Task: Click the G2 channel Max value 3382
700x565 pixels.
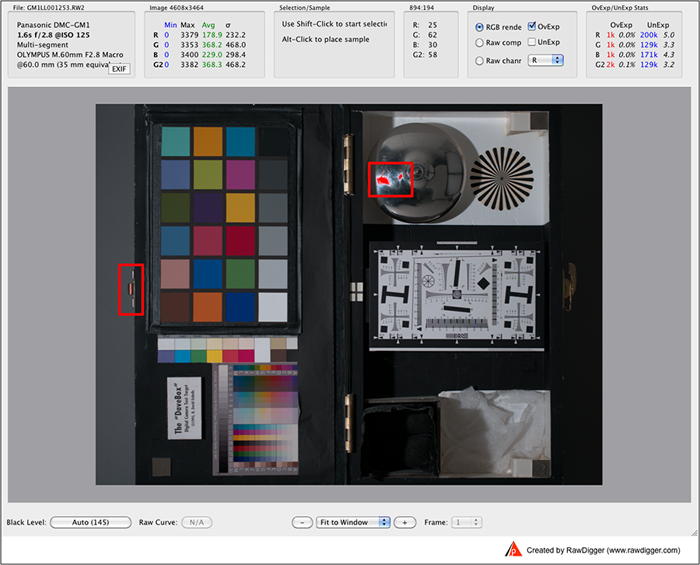Action: pyautogui.click(x=189, y=65)
